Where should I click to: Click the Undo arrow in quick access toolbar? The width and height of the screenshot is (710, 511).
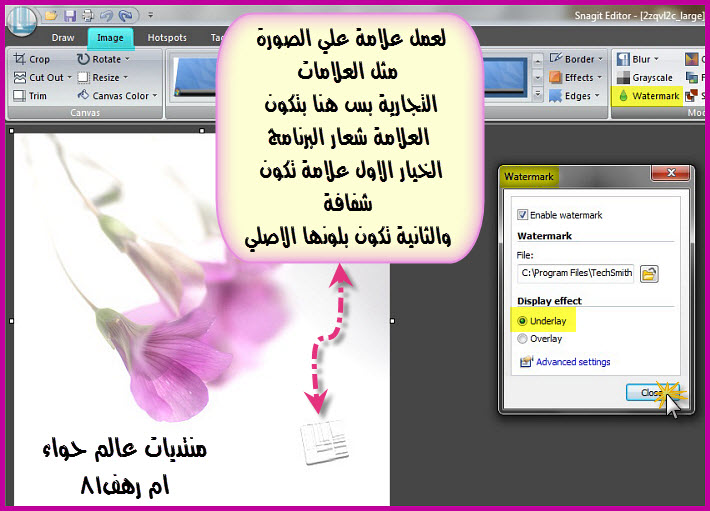click(108, 15)
